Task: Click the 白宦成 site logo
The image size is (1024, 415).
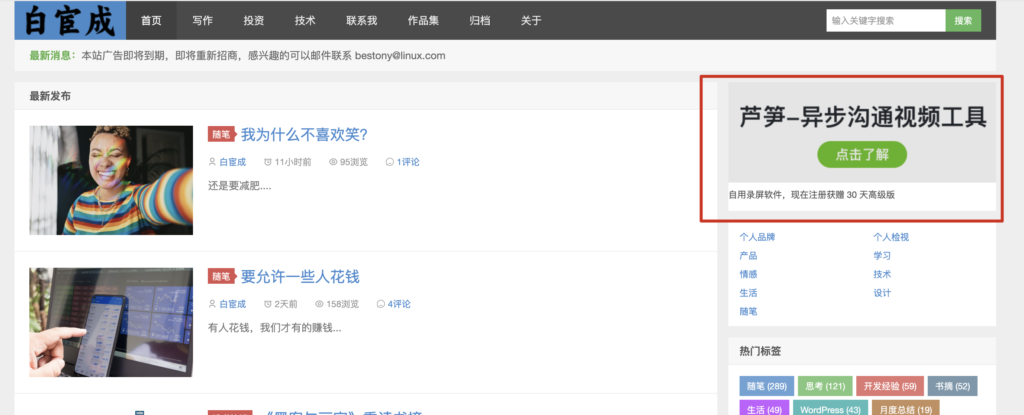Action: point(71,20)
